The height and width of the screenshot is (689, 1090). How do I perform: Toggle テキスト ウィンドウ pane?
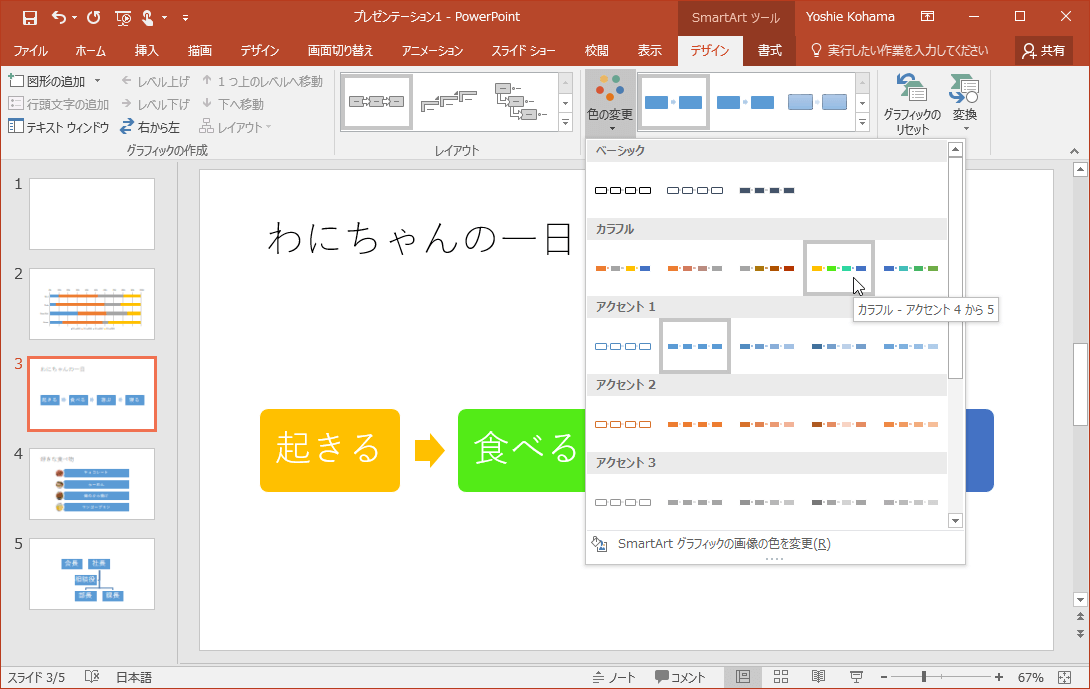pyautogui.click(x=59, y=127)
